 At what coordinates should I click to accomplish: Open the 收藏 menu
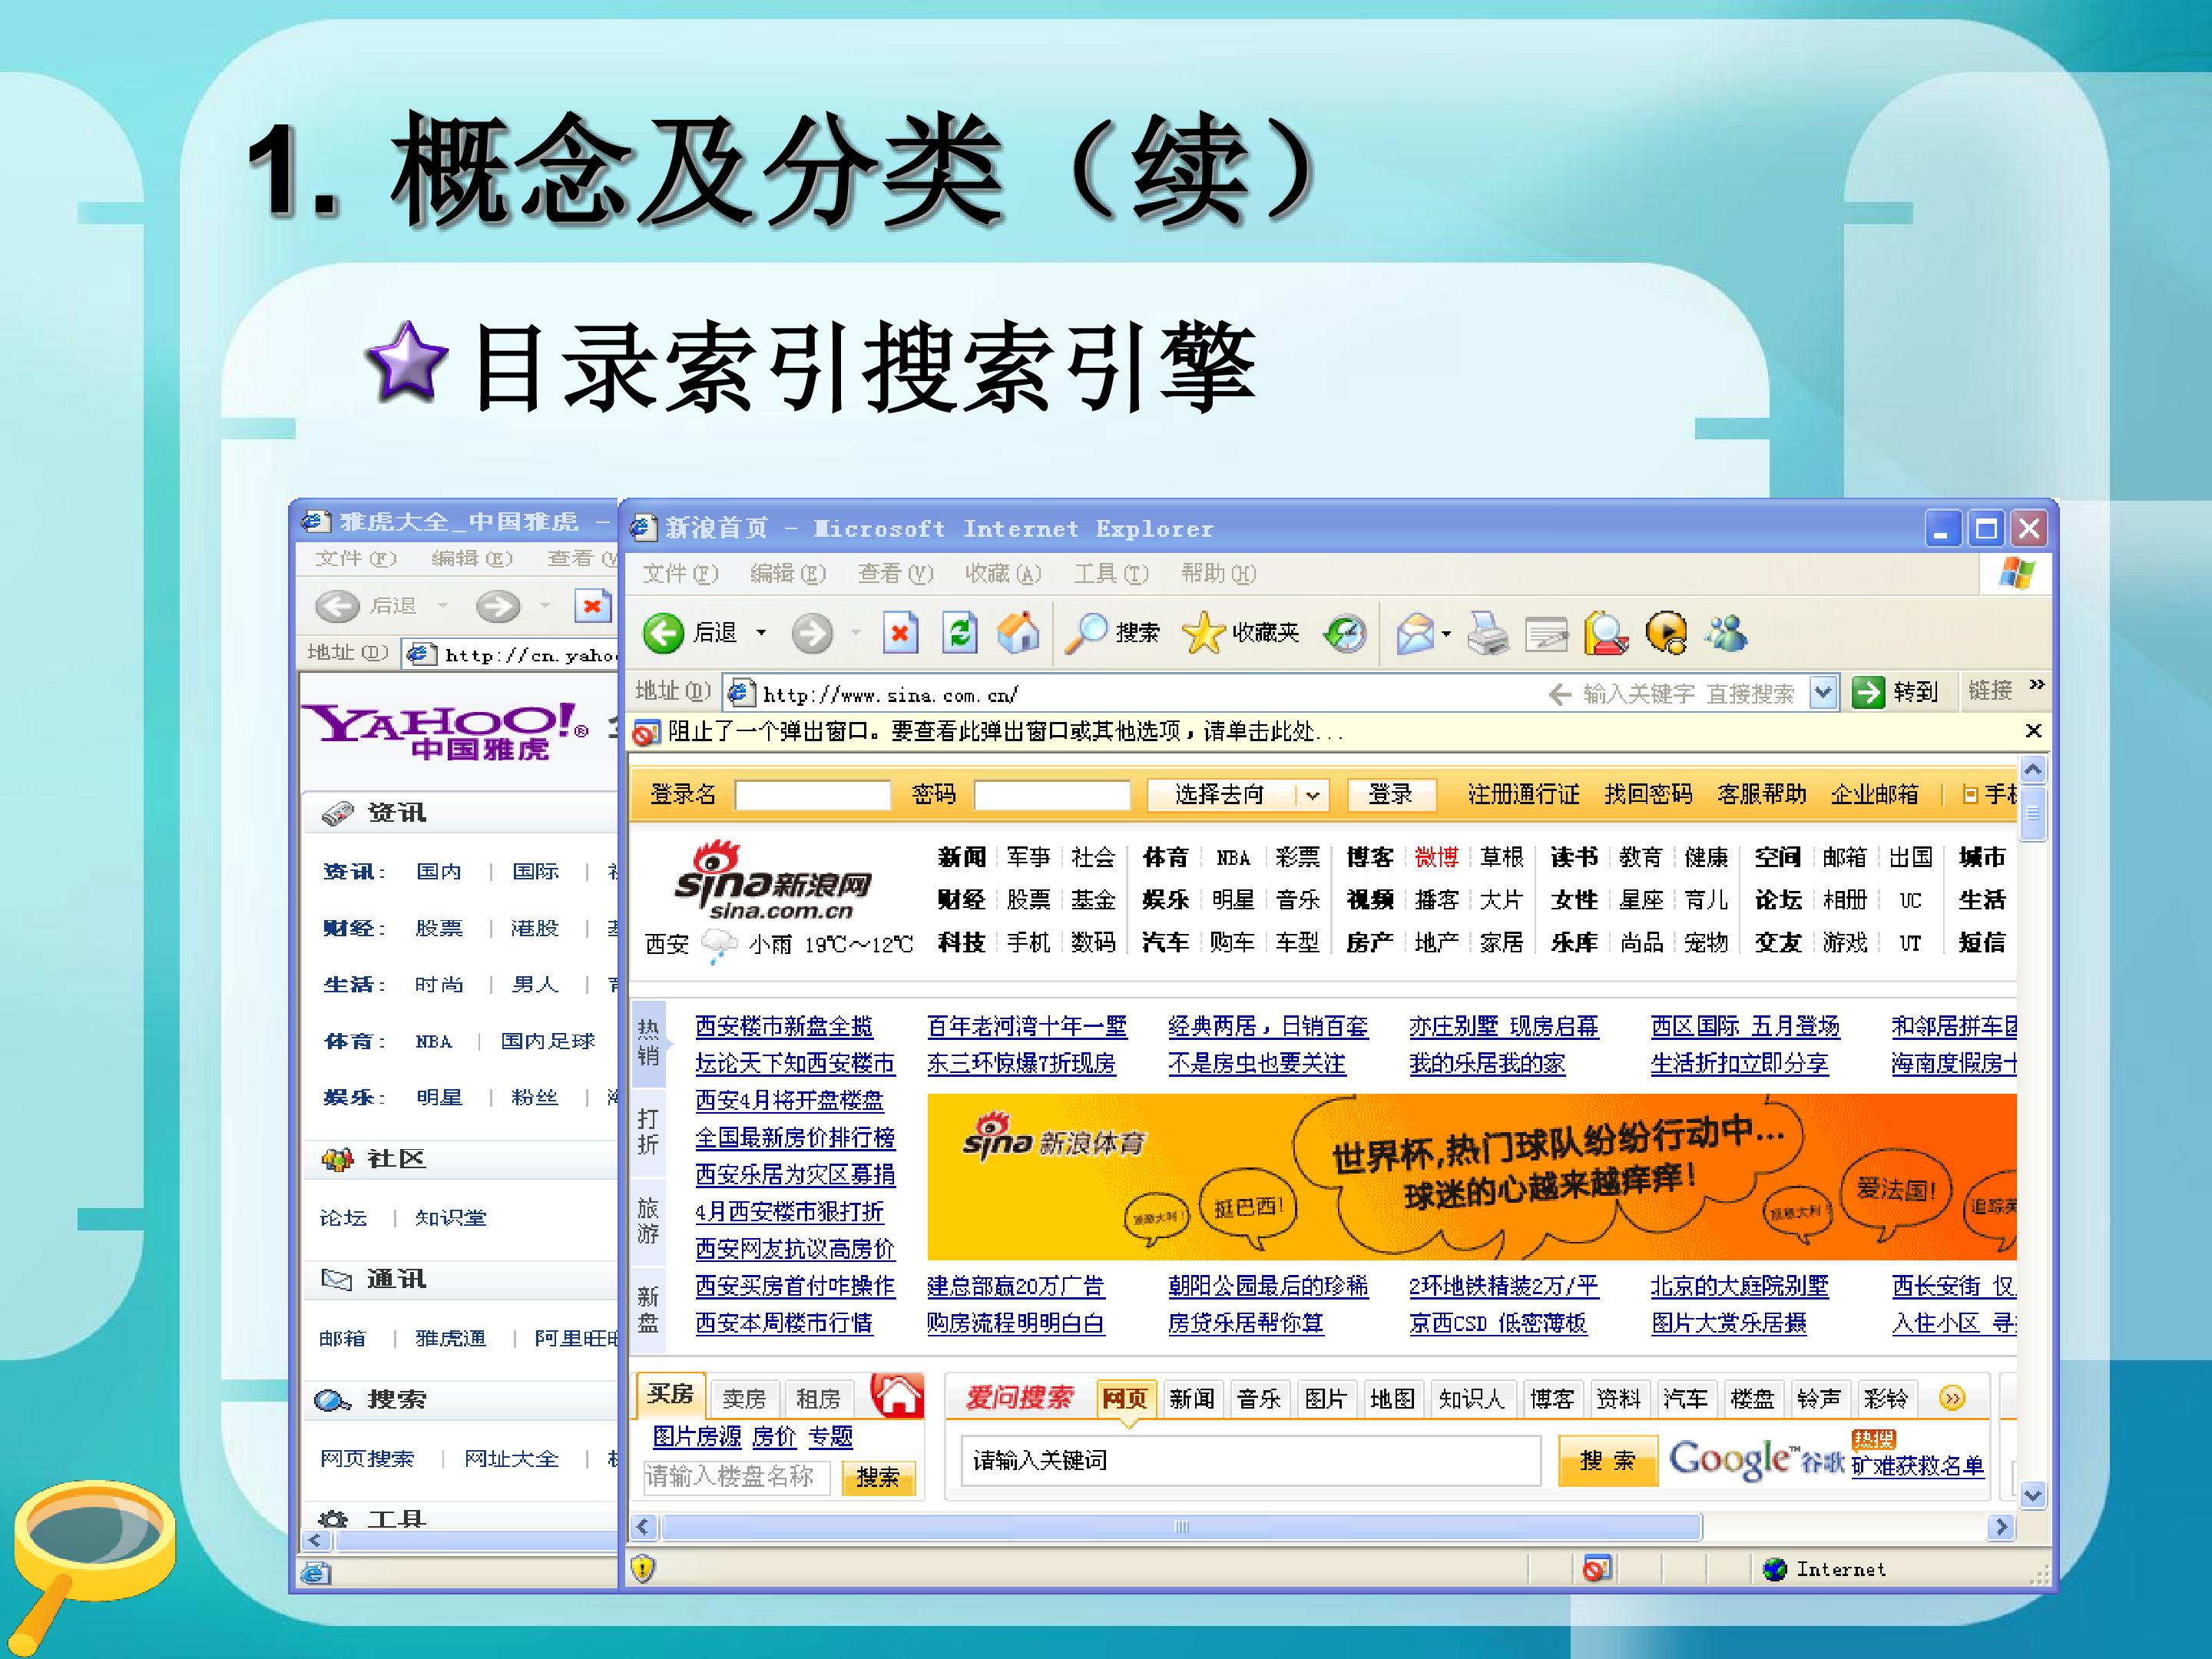click(1003, 574)
